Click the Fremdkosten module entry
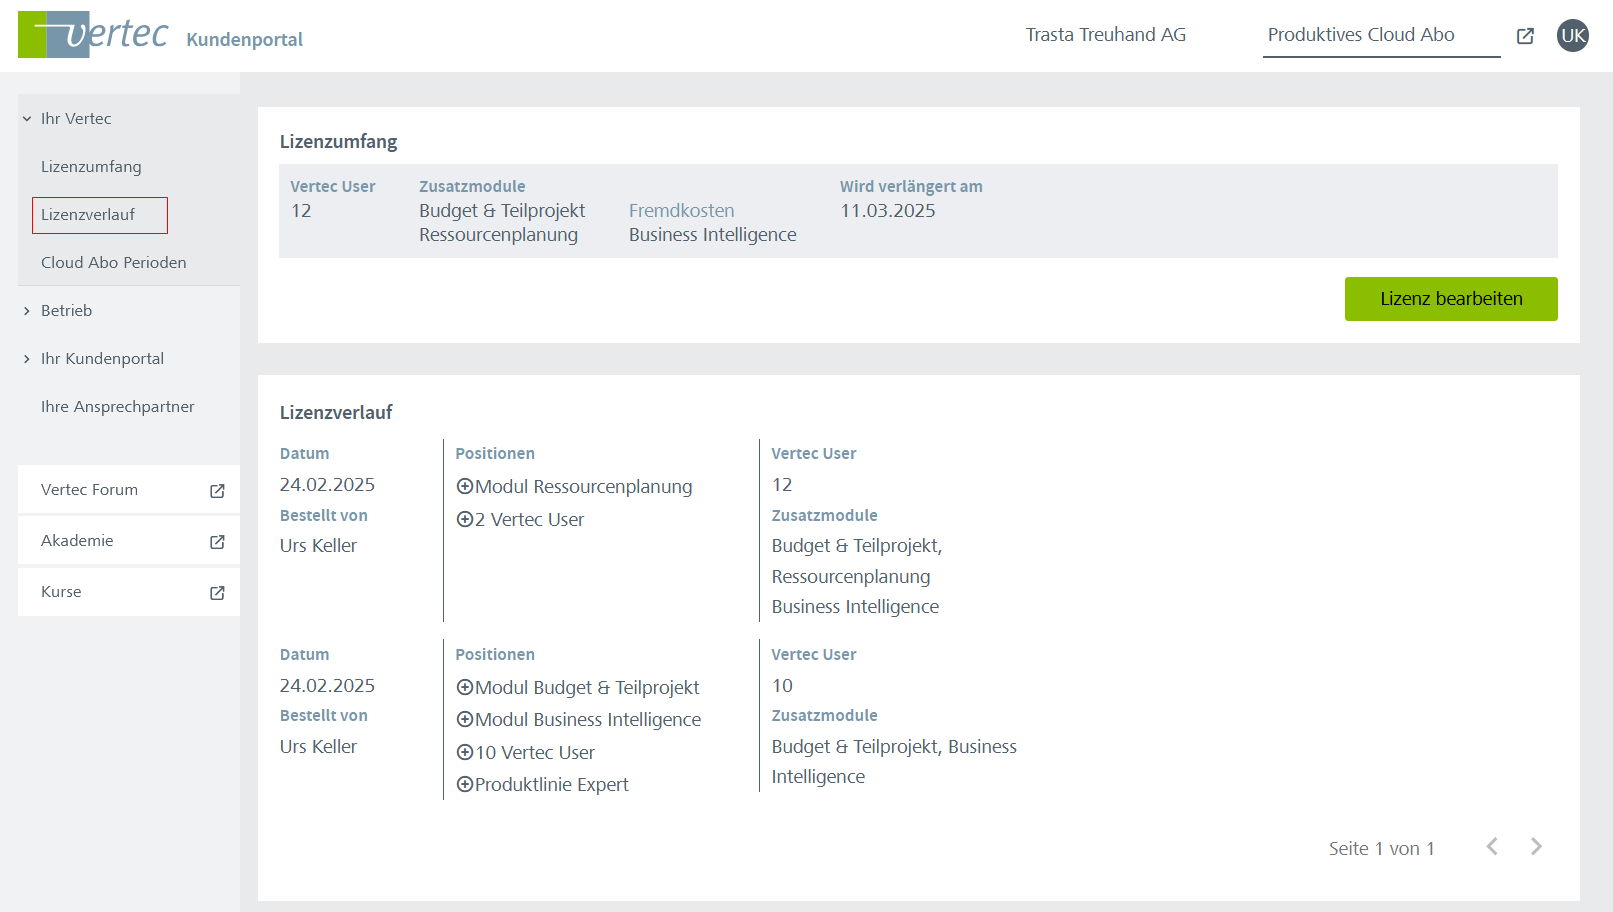The image size is (1613, 912). (681, 211)
